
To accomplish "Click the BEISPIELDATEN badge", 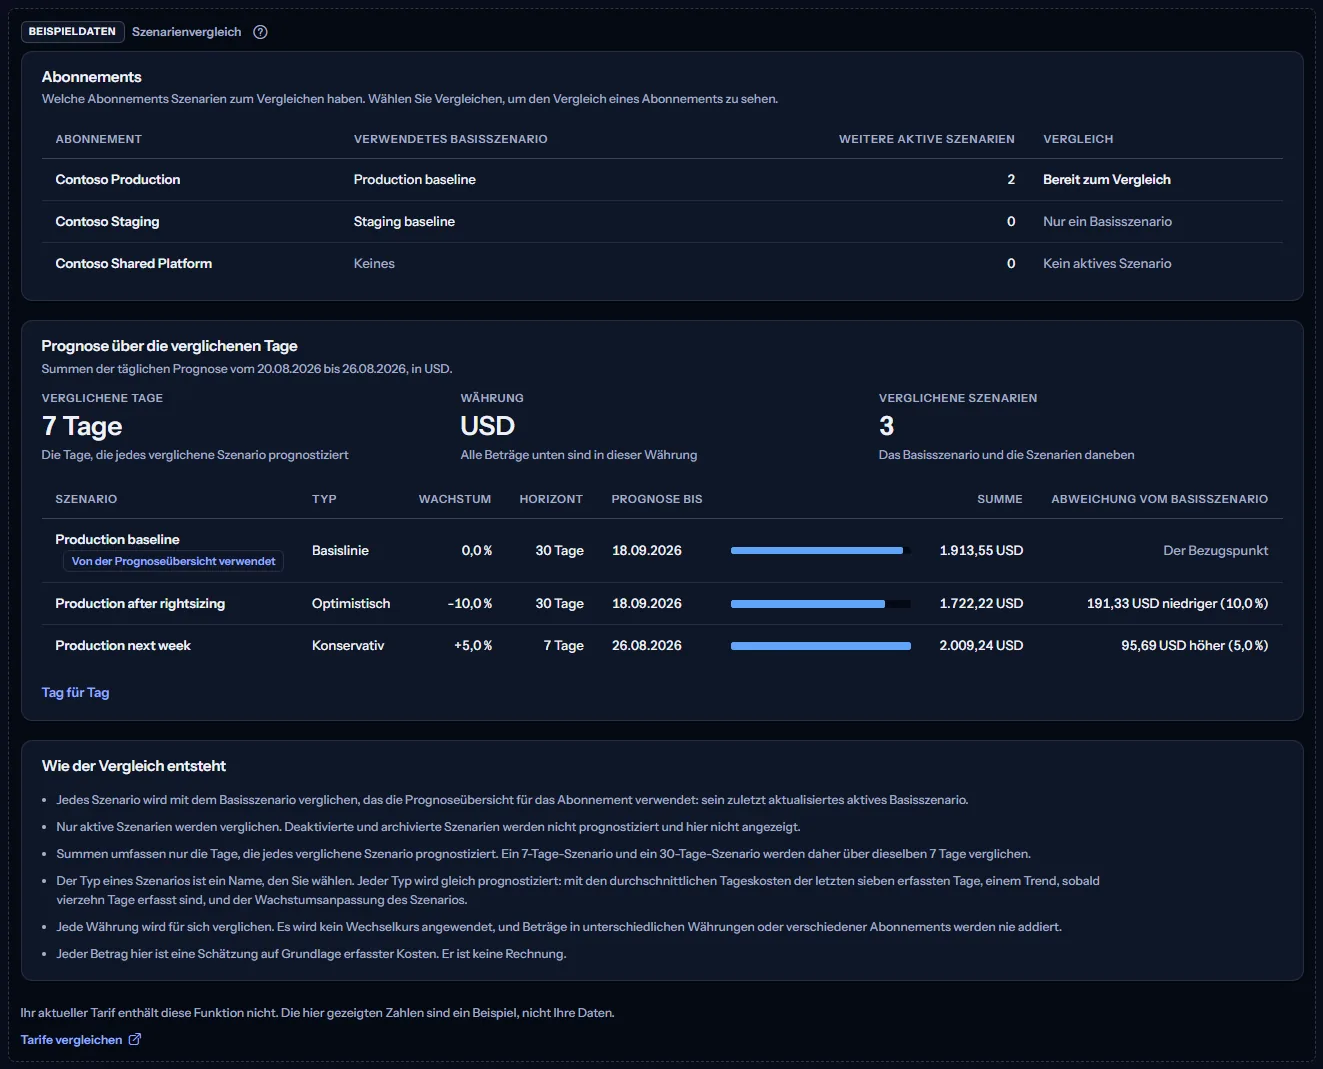I will point(72,32).
